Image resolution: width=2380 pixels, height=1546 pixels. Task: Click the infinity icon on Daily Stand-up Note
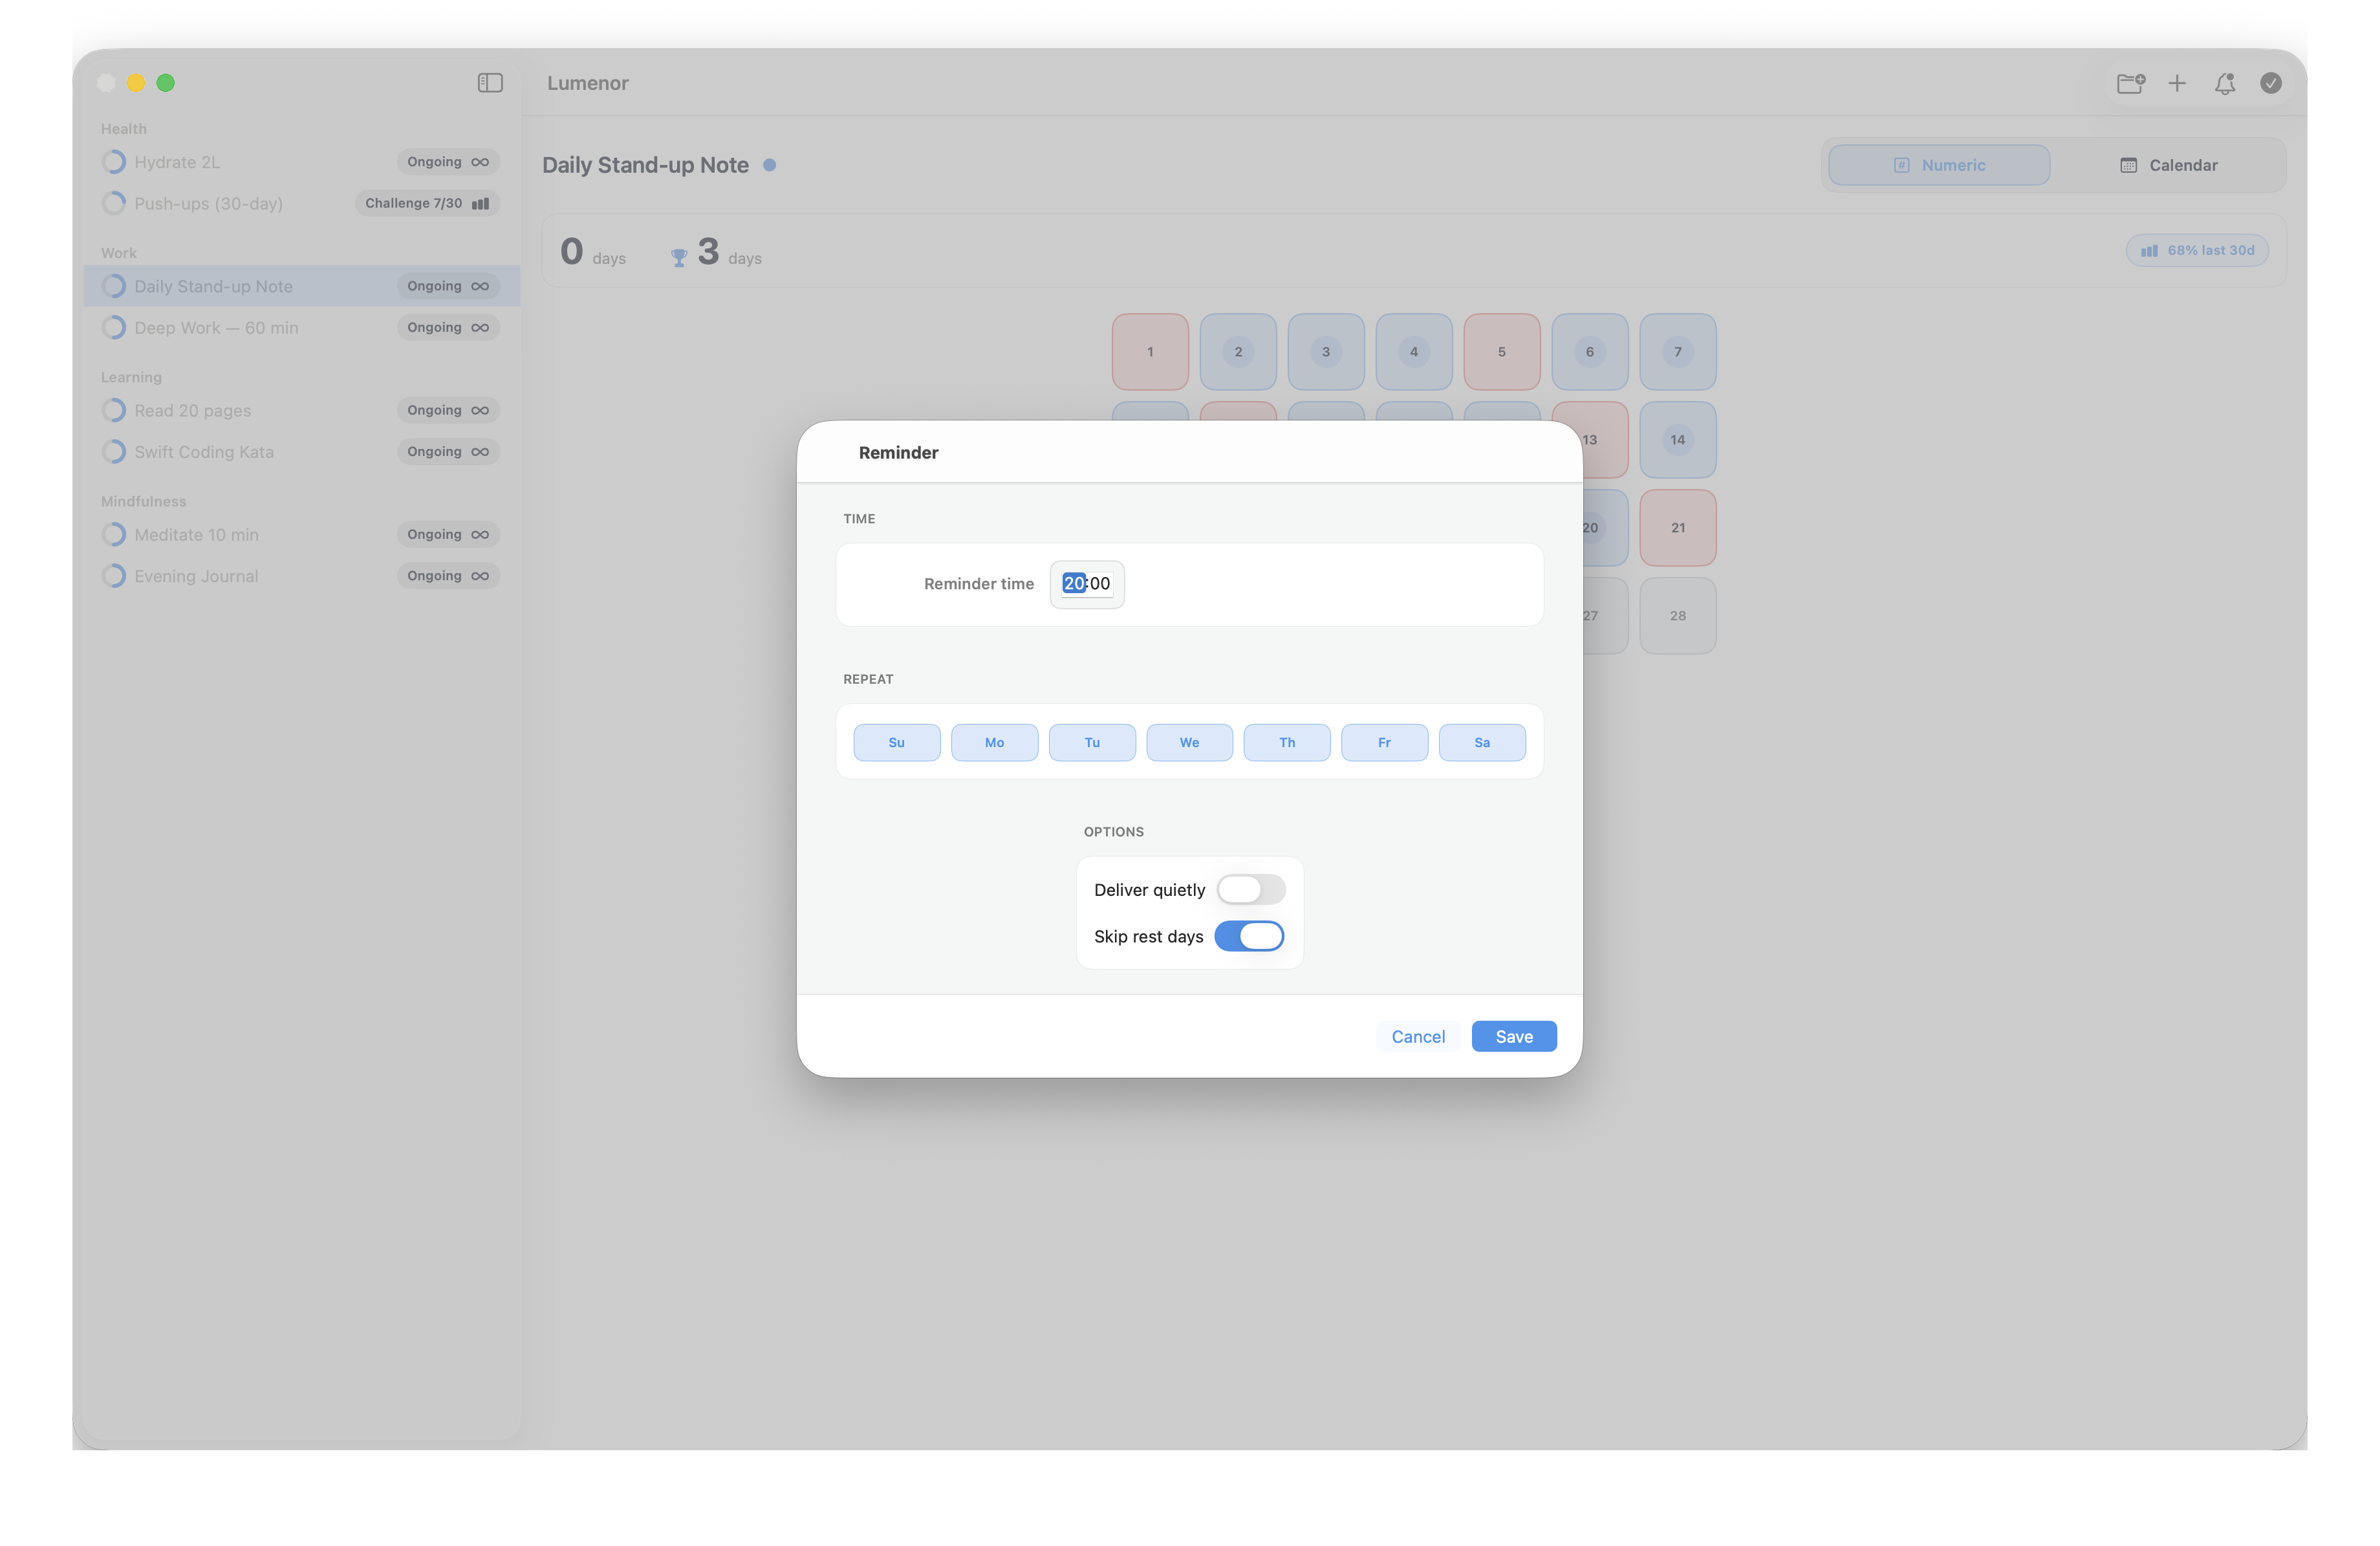[480, 286]
